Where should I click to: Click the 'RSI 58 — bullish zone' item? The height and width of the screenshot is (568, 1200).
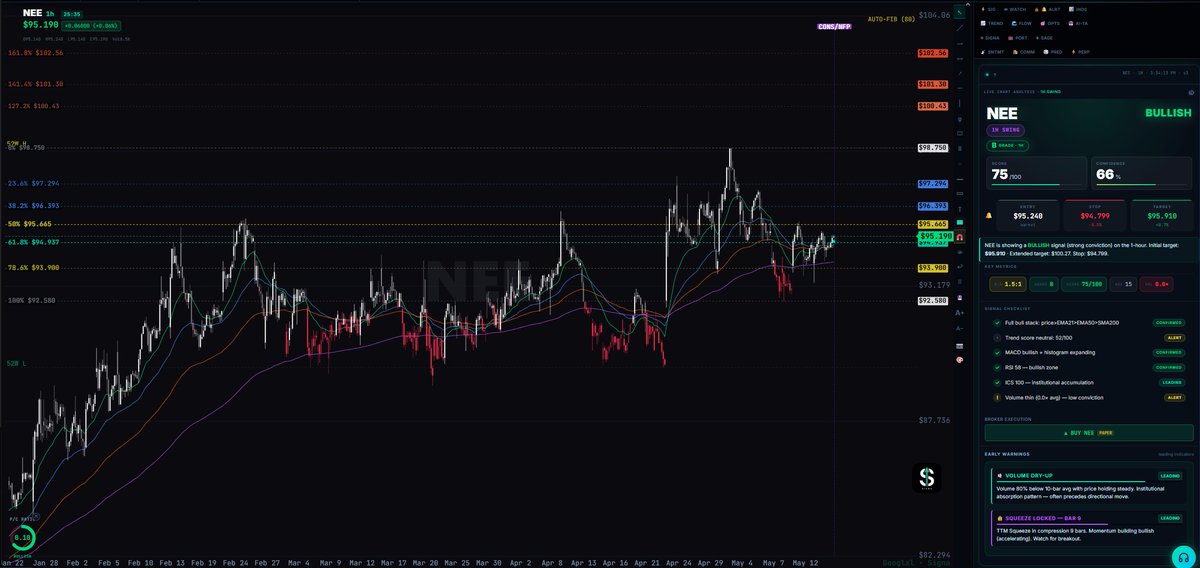(x=1089, y=367)
